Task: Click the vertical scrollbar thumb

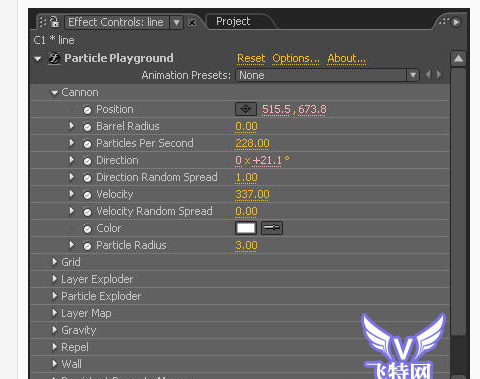Action: point(458,202)
